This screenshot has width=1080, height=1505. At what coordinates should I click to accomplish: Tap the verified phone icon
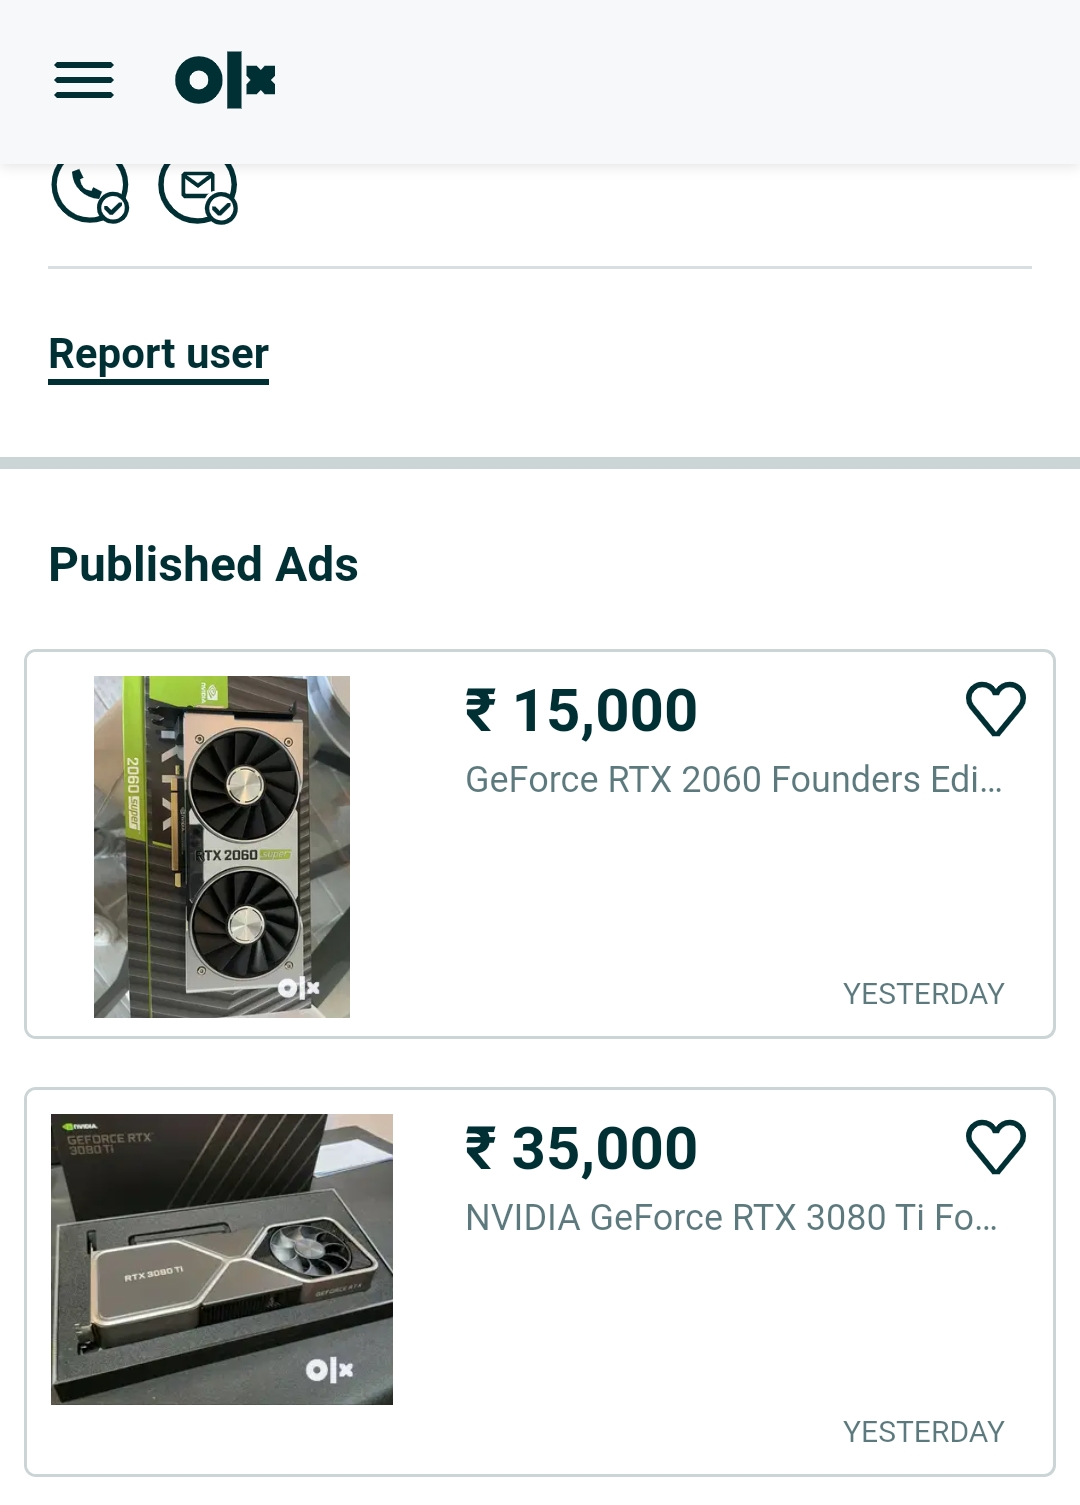click(90, 189)
